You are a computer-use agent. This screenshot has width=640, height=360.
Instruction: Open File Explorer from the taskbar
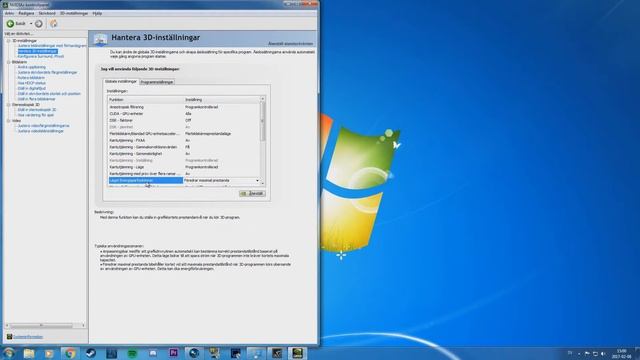29,353
